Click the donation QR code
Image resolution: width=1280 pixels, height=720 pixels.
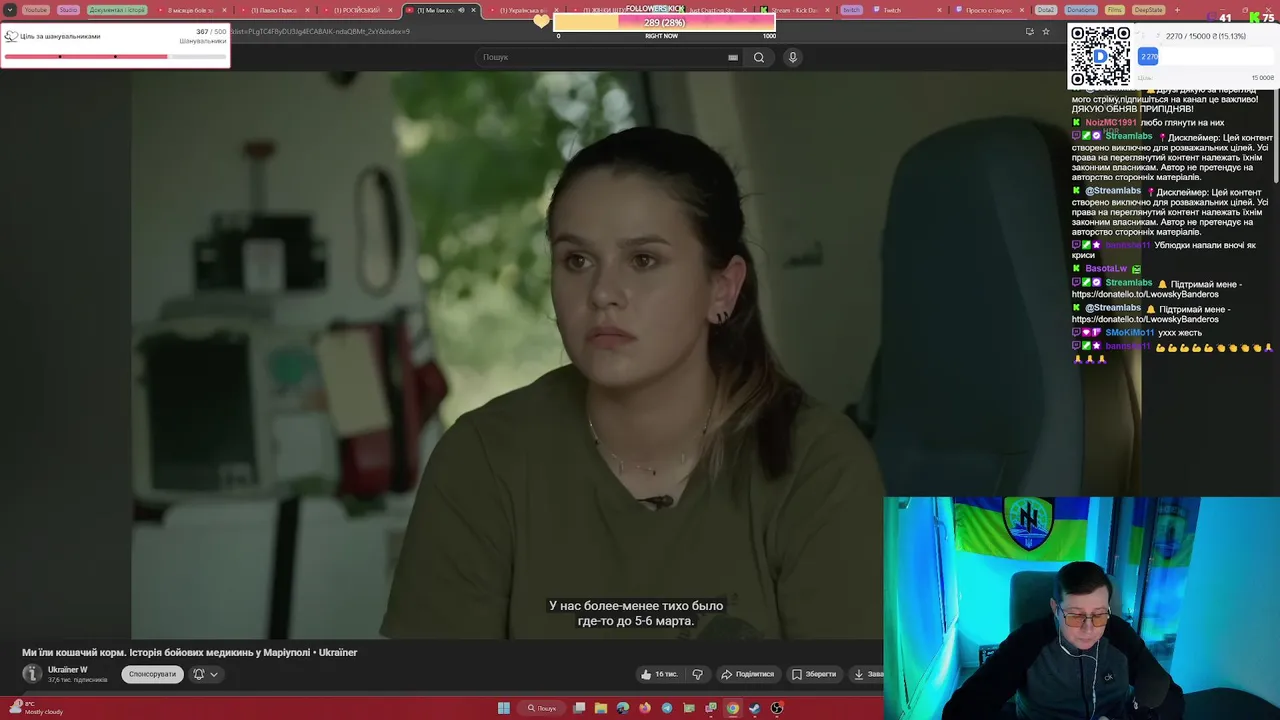1100,56
